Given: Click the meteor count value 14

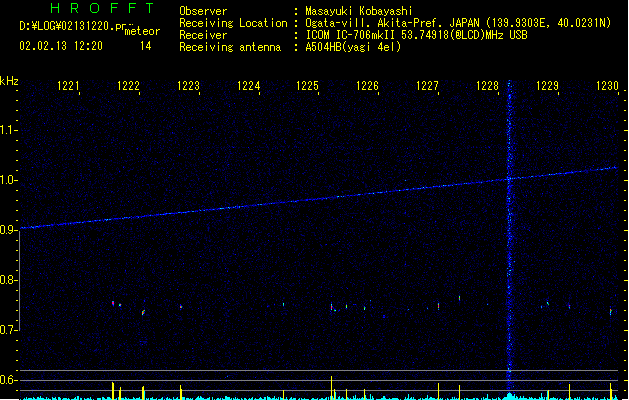Looking at the screenshot, I should coord(146,46).
